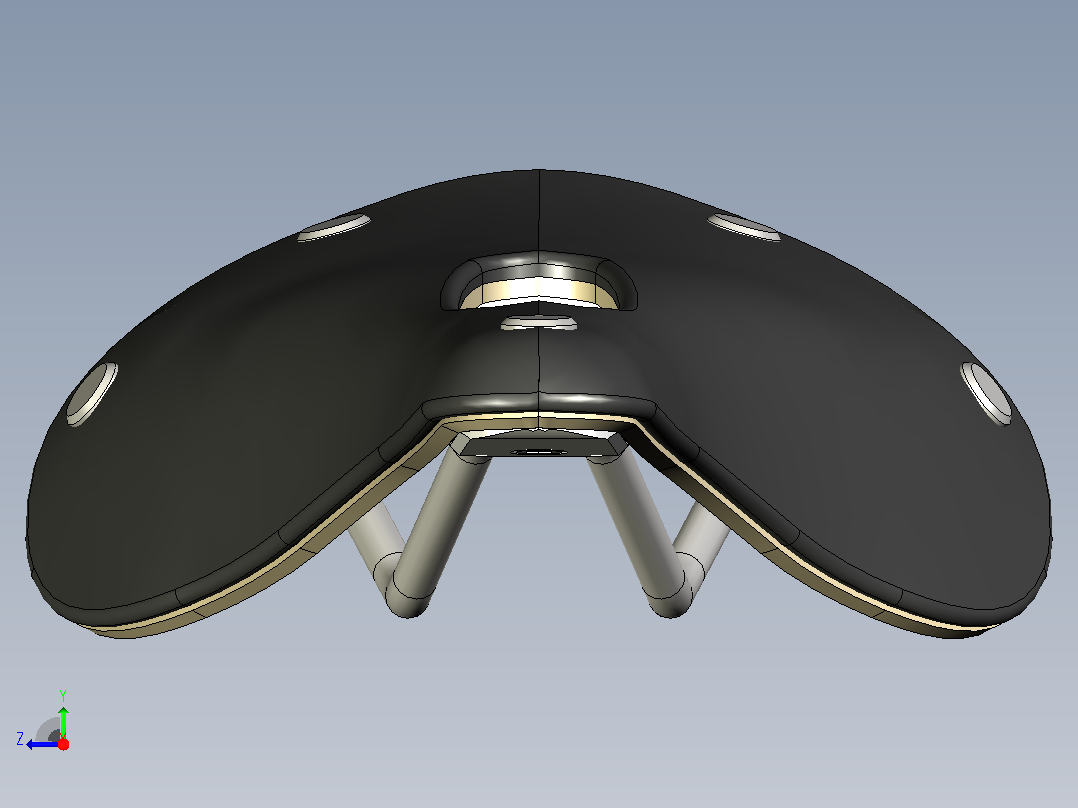Click the red X axis dot on the triad
The image size is (1078, 808).
point(63,744)
